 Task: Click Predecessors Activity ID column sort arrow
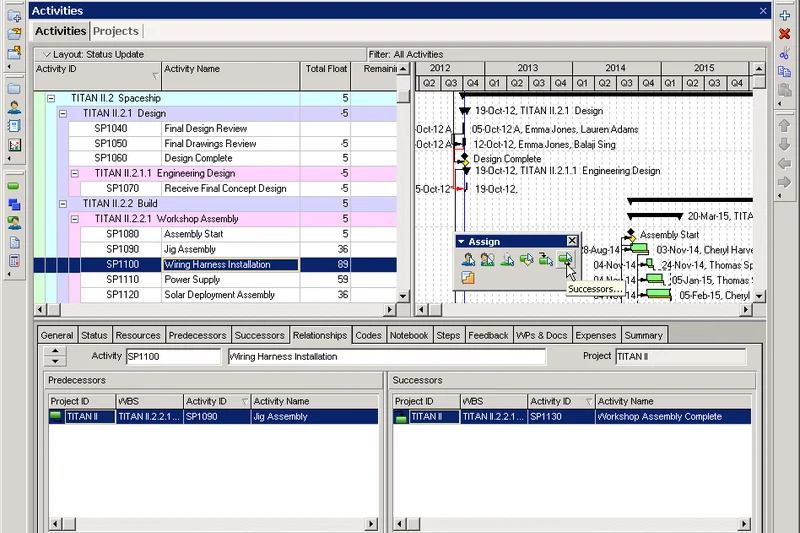point(244,401)
